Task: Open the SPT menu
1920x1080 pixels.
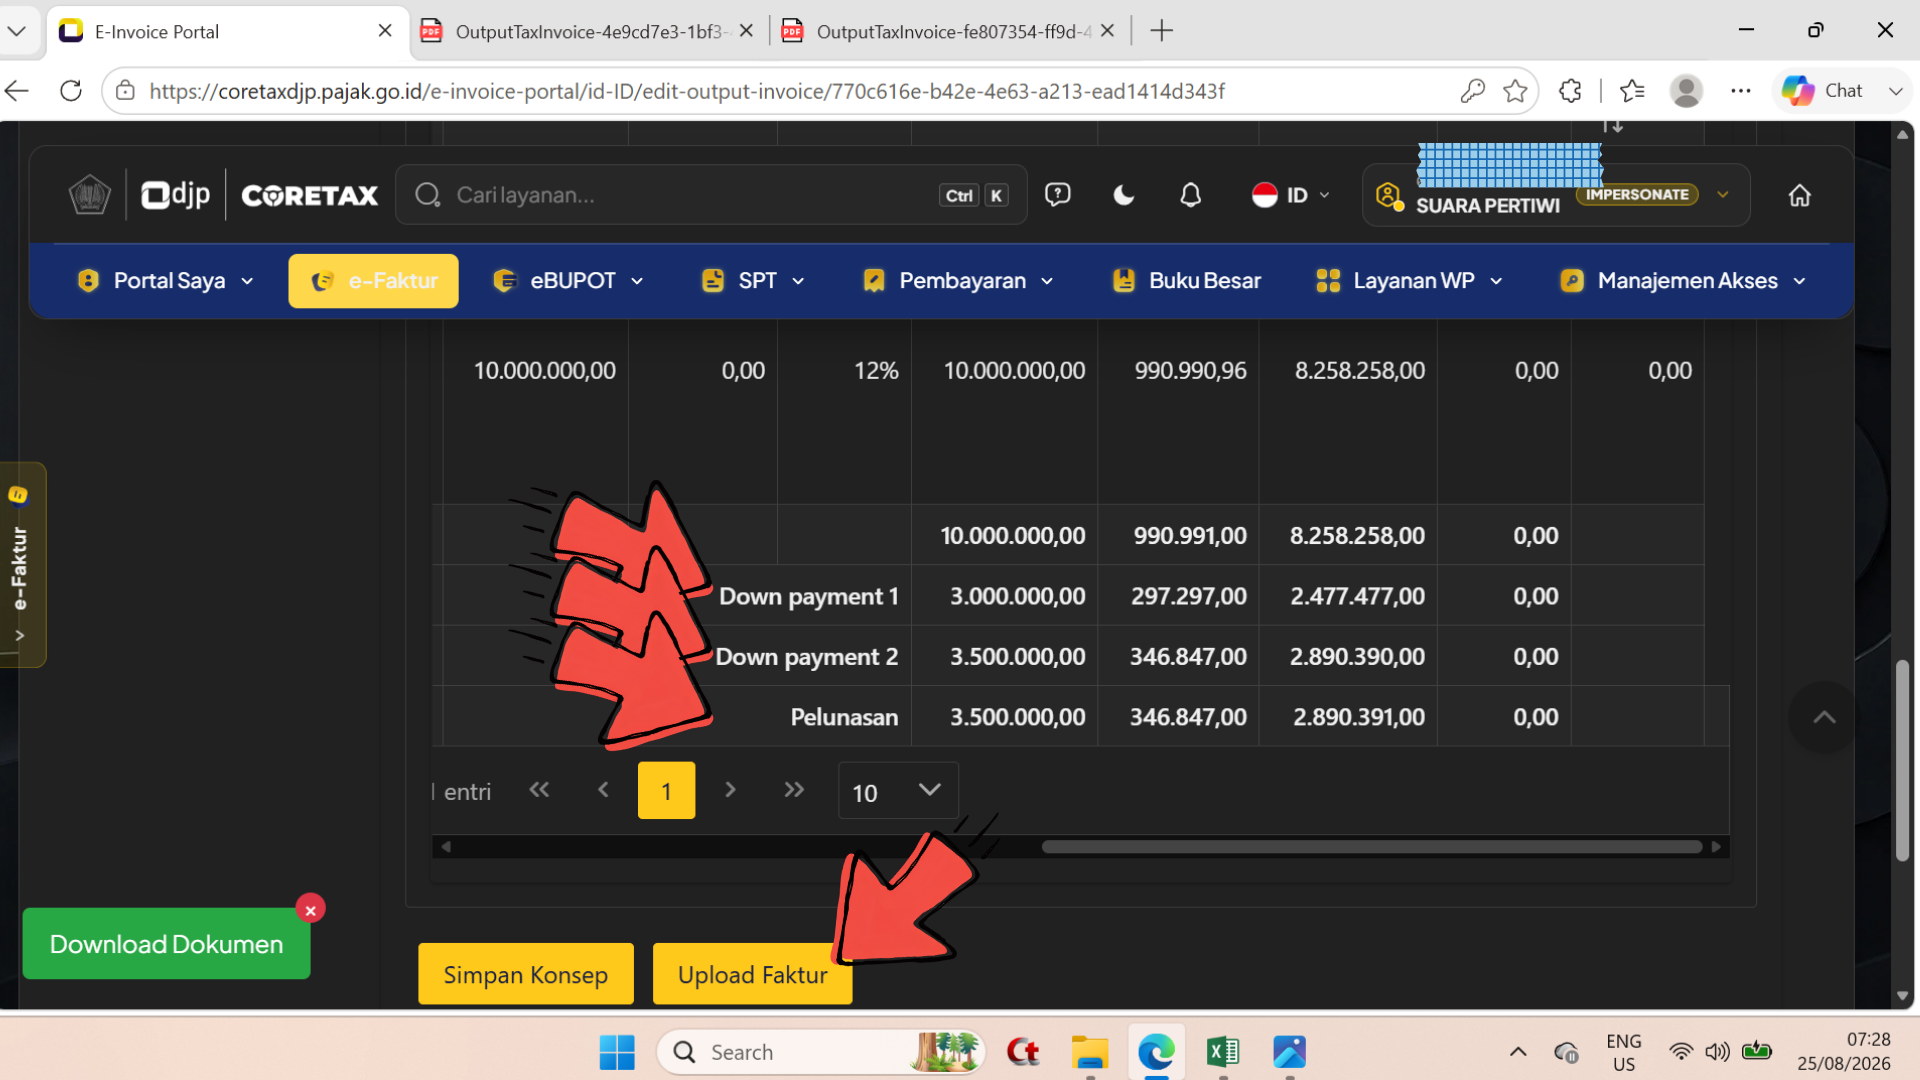Action: 753,281
